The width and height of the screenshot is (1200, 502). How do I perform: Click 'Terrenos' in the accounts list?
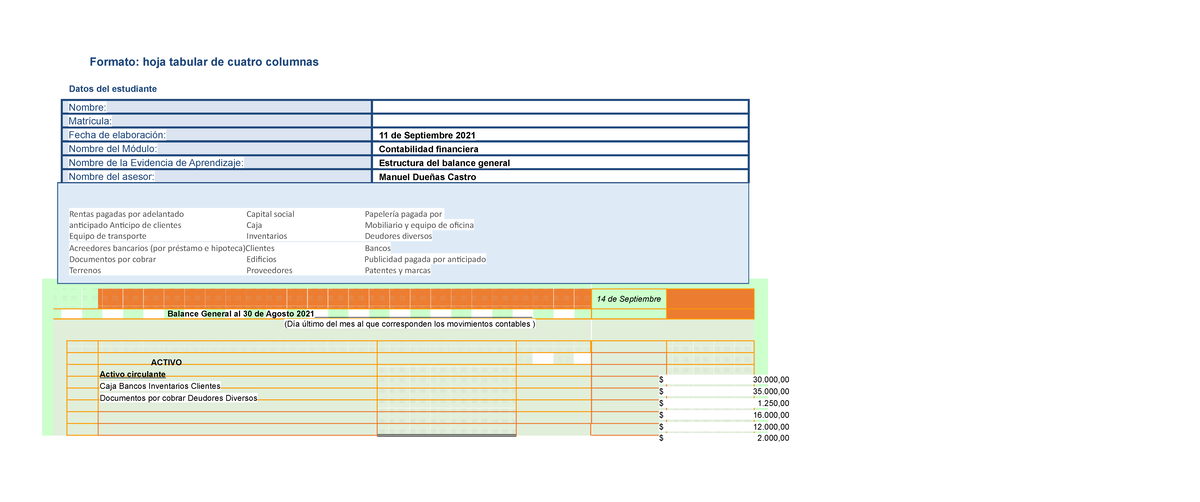tap(85, 270)
